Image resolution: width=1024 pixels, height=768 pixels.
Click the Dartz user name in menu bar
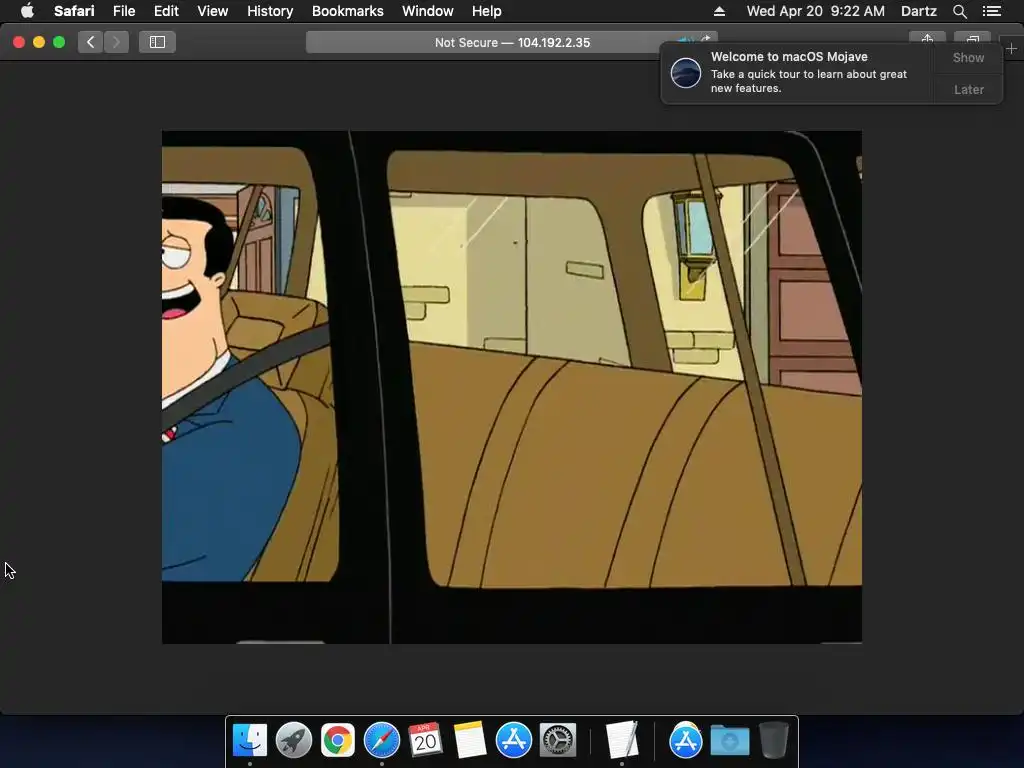pos(918,11)
